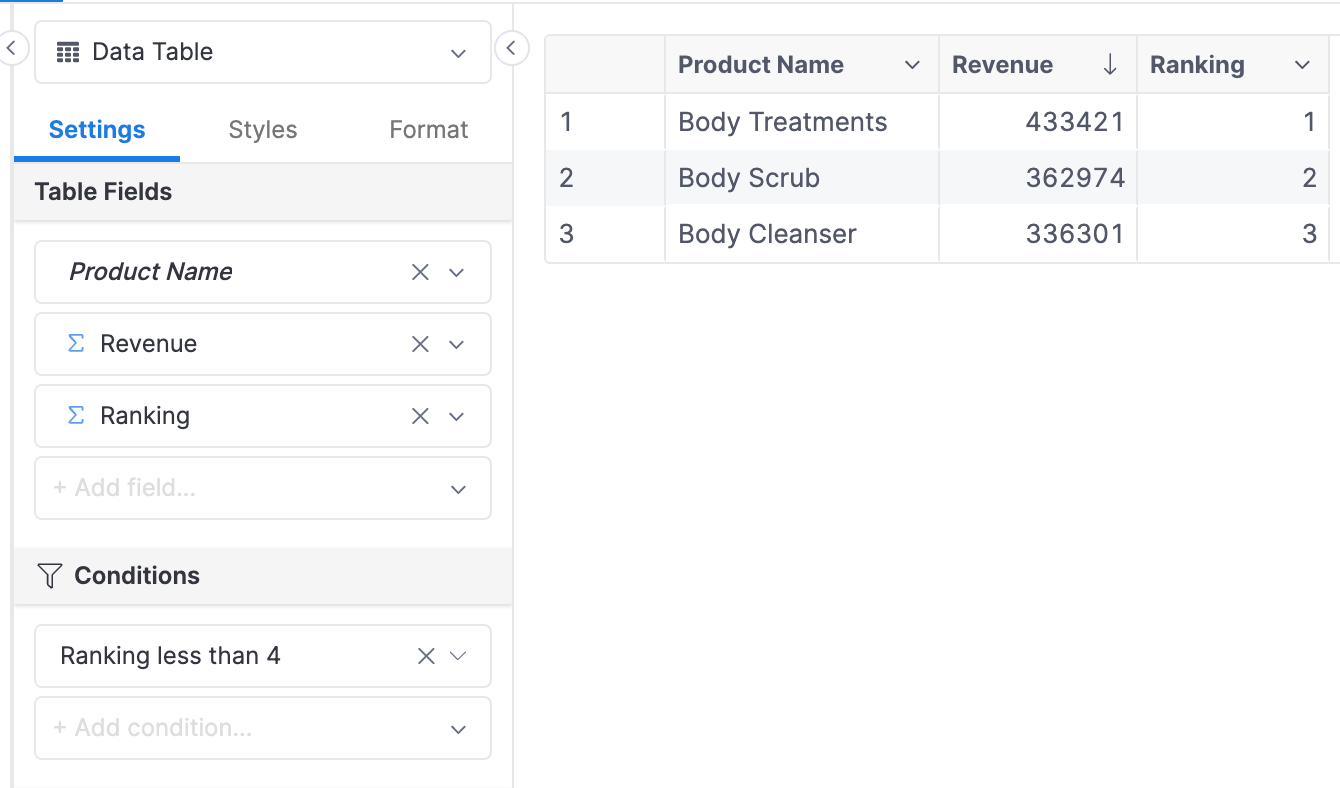
Task: Expand Product Name field options chevron
Action: coord(457,272)
